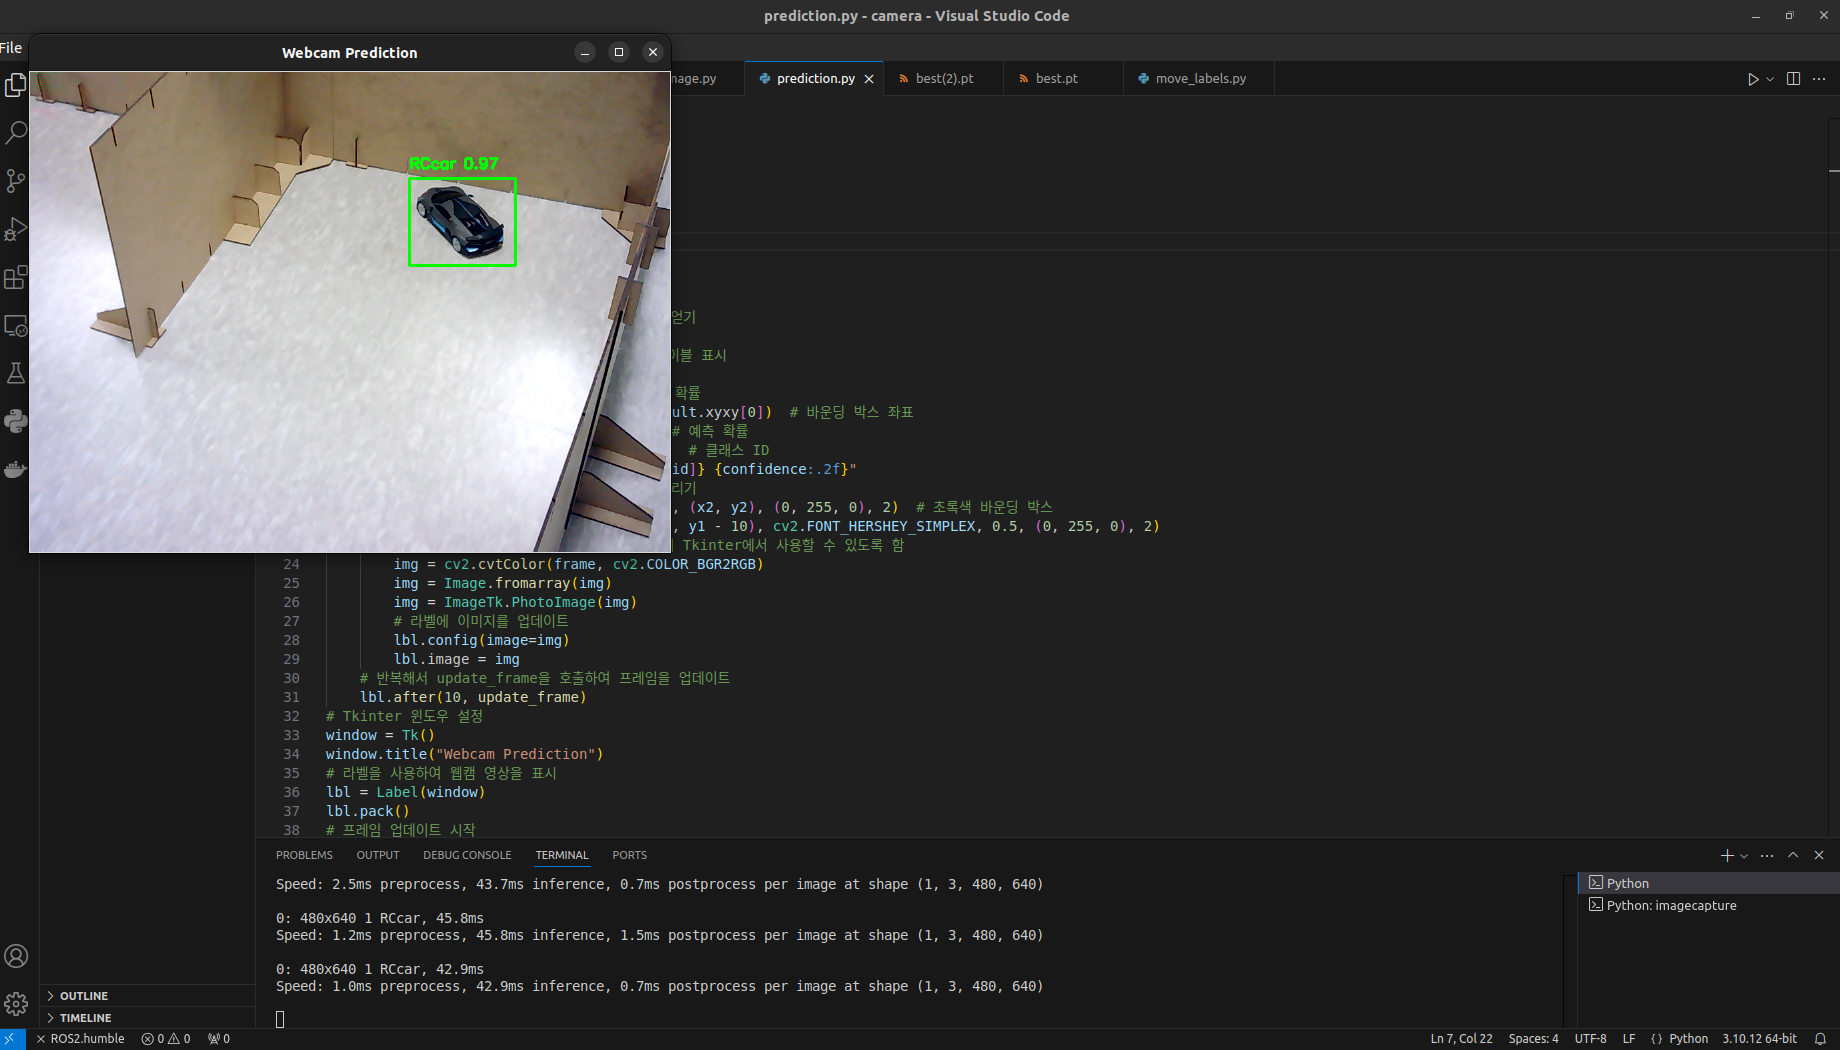Image resolution: width=1840 pixels, height=1050 pixels.
Task: Open the Testing flask view
Action: pos(15,373)
